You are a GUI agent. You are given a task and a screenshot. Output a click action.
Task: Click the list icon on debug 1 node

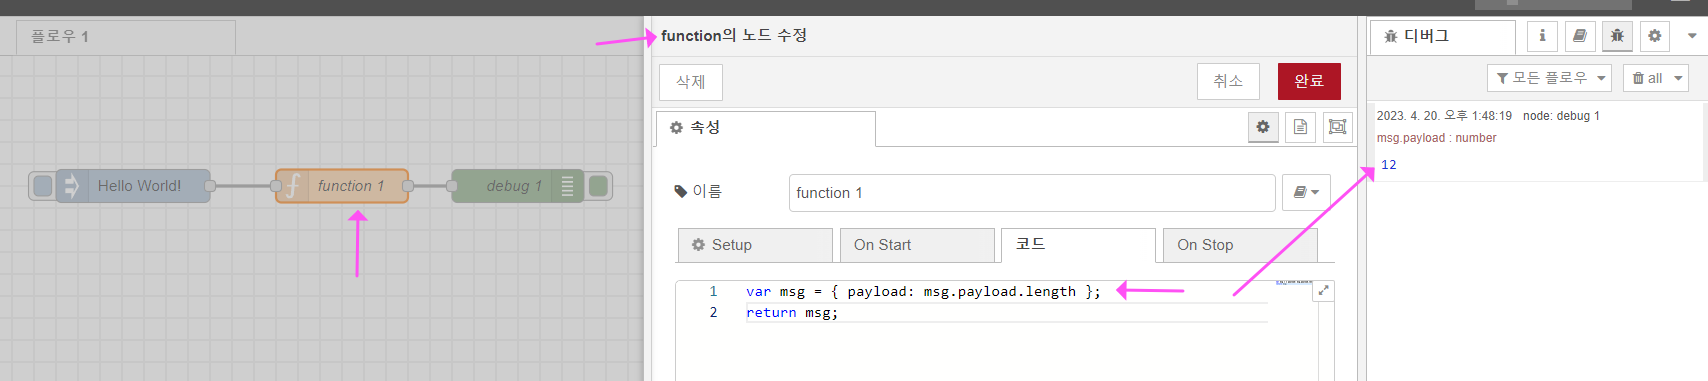[567, 186]
